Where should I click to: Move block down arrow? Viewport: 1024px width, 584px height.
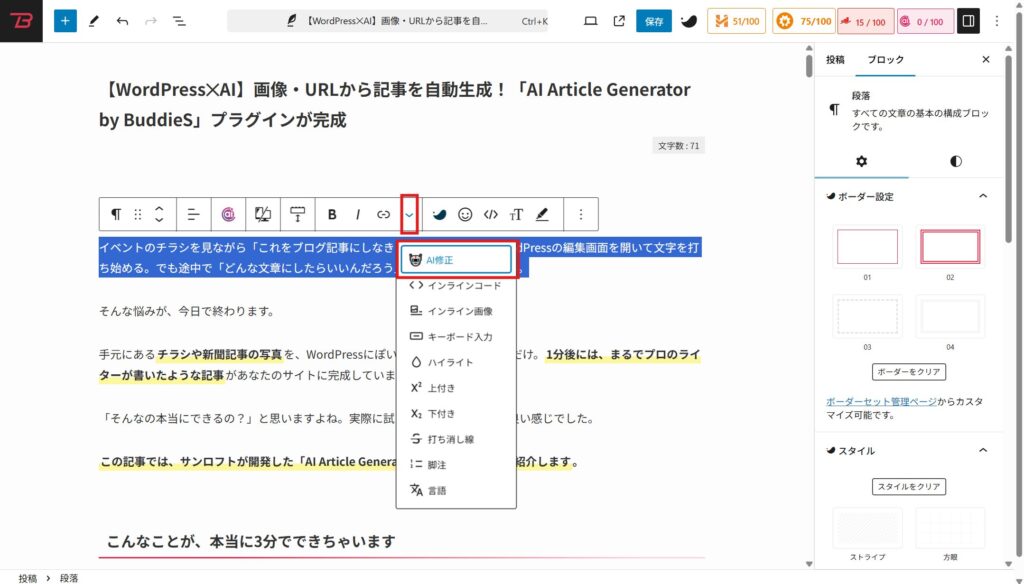coord(159,220)
